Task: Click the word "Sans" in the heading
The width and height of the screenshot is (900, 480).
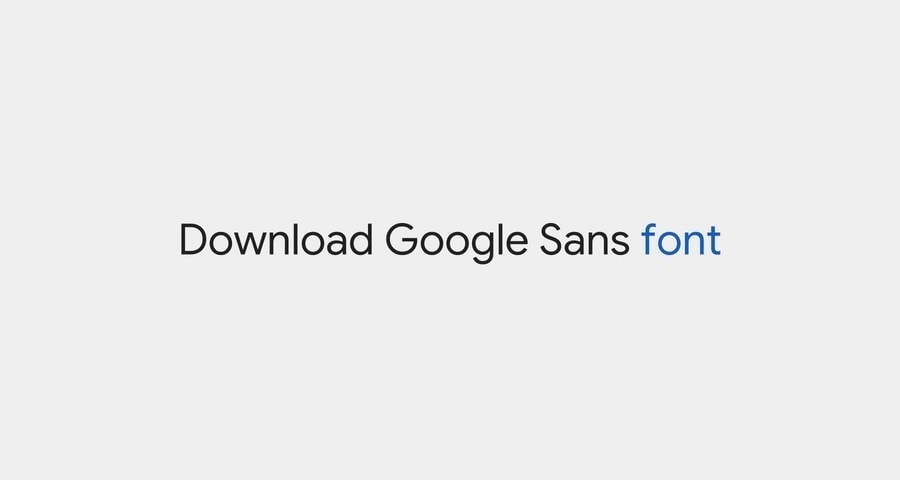Action: pyautogui.click(x=584, y=239)
